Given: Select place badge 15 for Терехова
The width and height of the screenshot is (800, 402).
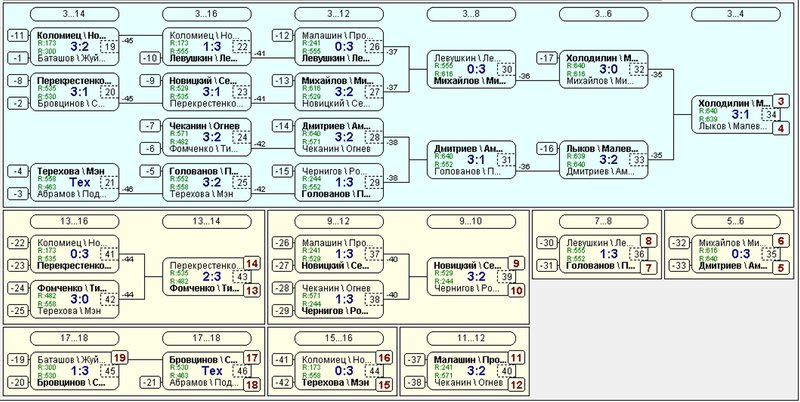Looking at the screenshot, I should tap(384, 385).
